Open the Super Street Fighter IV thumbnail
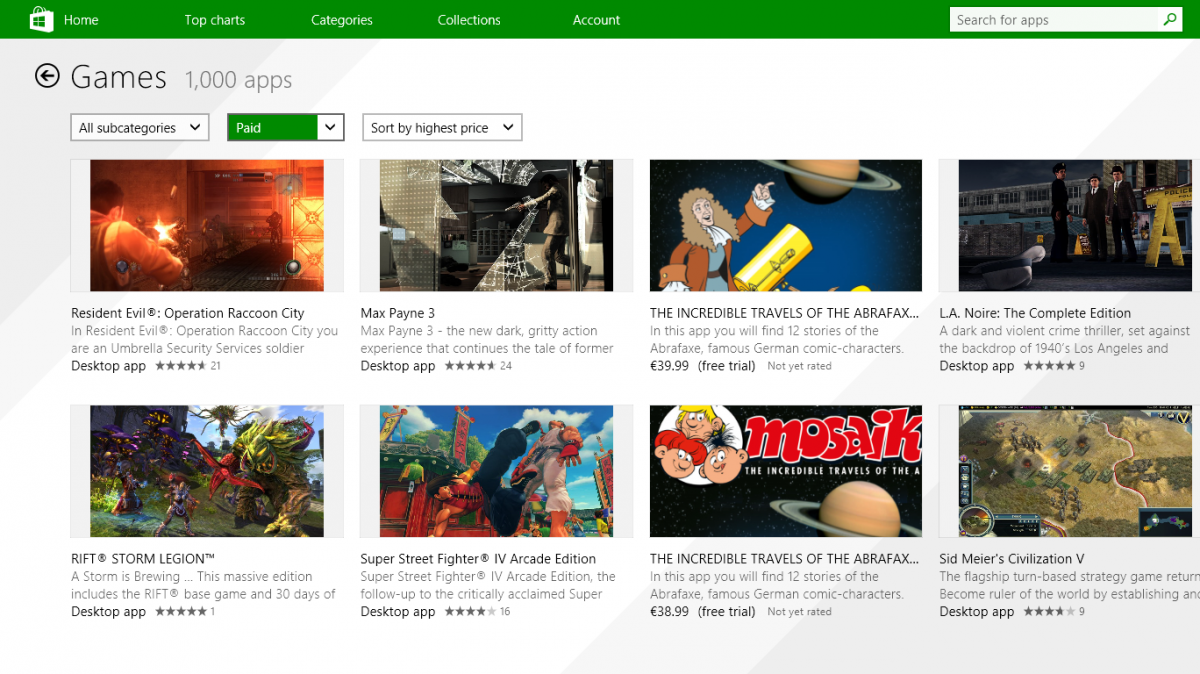 click(x=497, y=471)
